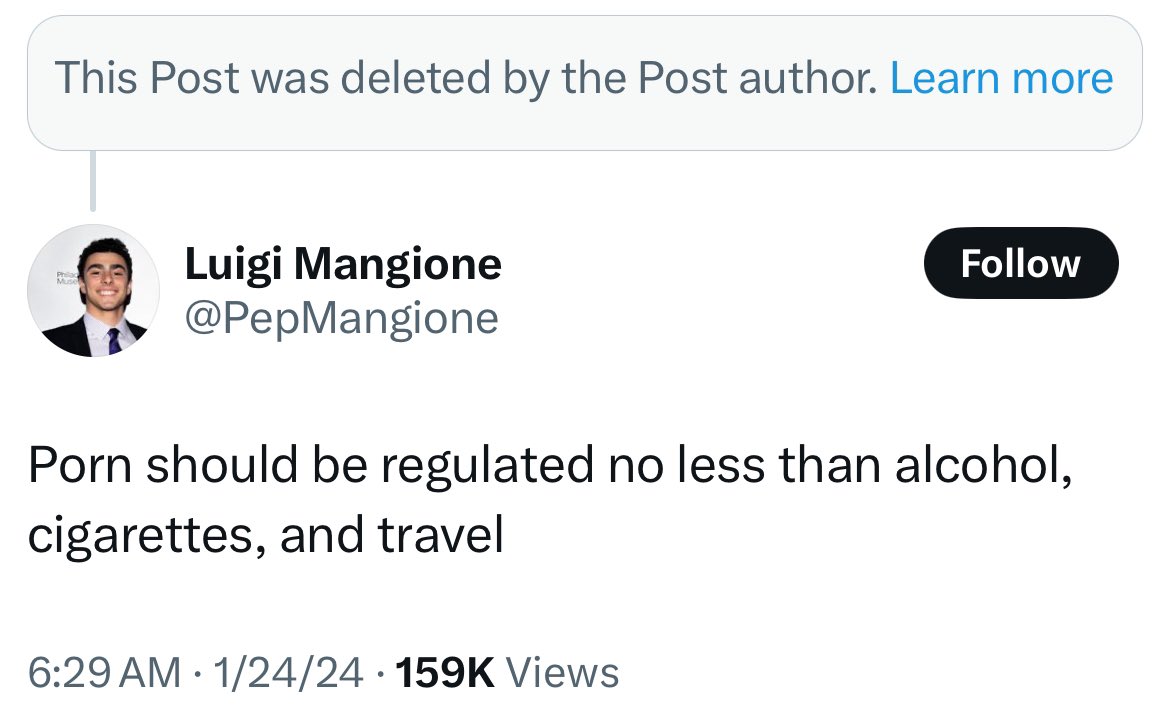Click the "Learn more" link
The width and height of the screenshot is (1170, 711).
(x=1001, y=78)
